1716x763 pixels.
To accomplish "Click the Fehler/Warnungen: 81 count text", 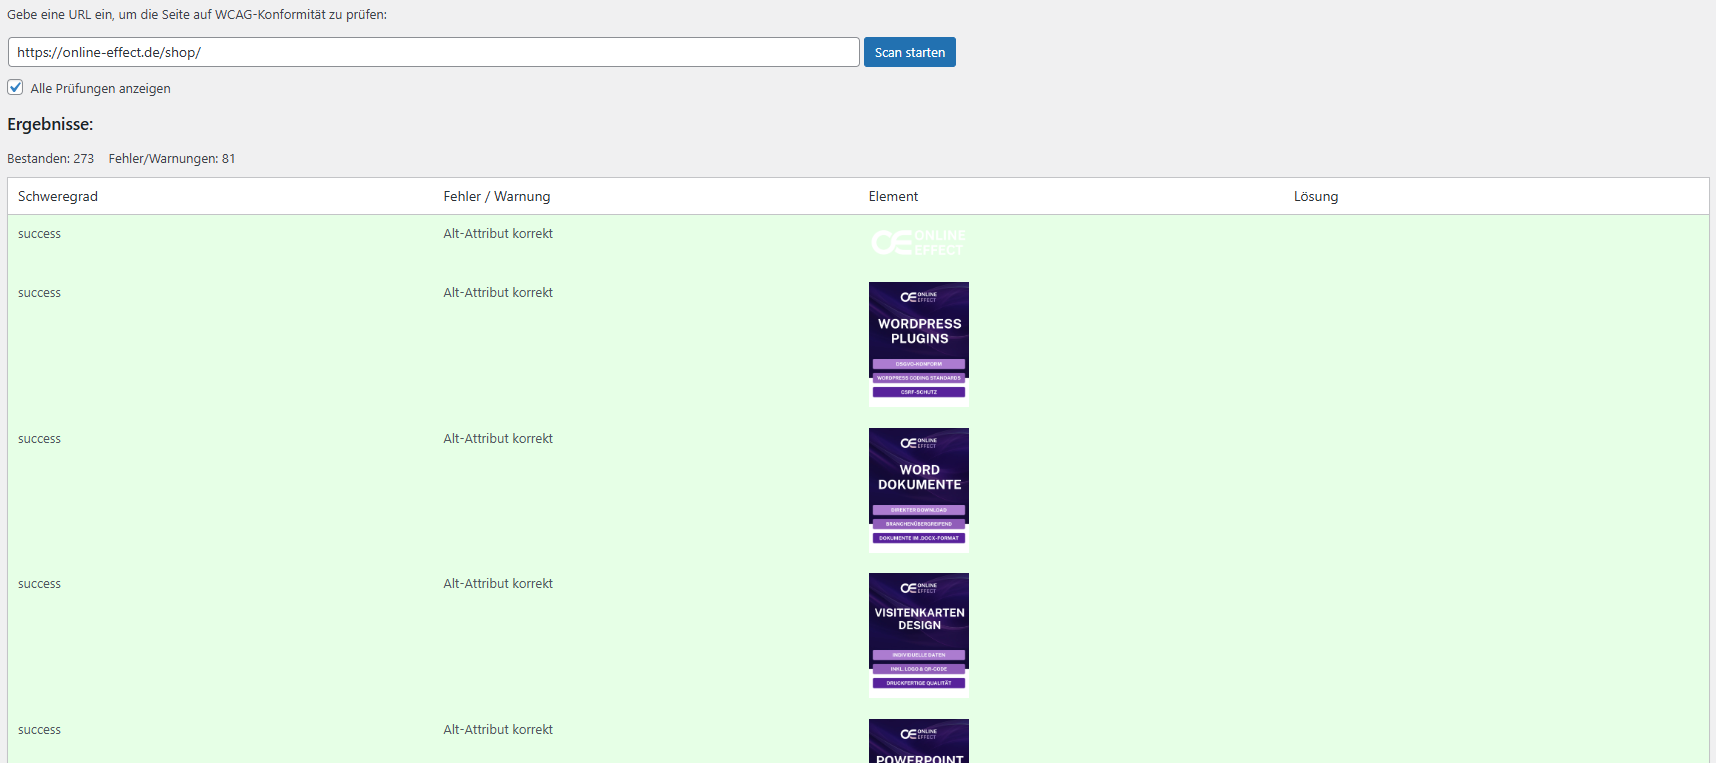I will pos(172,159).
